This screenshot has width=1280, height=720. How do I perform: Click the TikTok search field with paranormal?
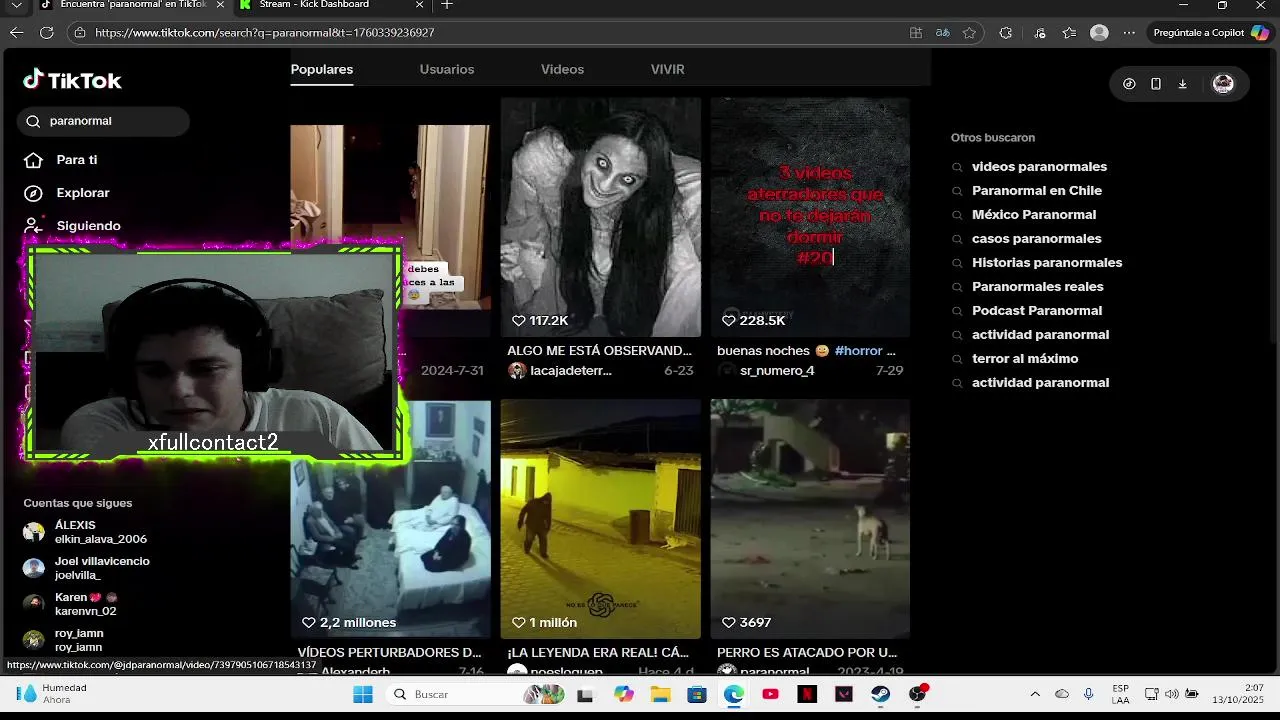[104, 121]
